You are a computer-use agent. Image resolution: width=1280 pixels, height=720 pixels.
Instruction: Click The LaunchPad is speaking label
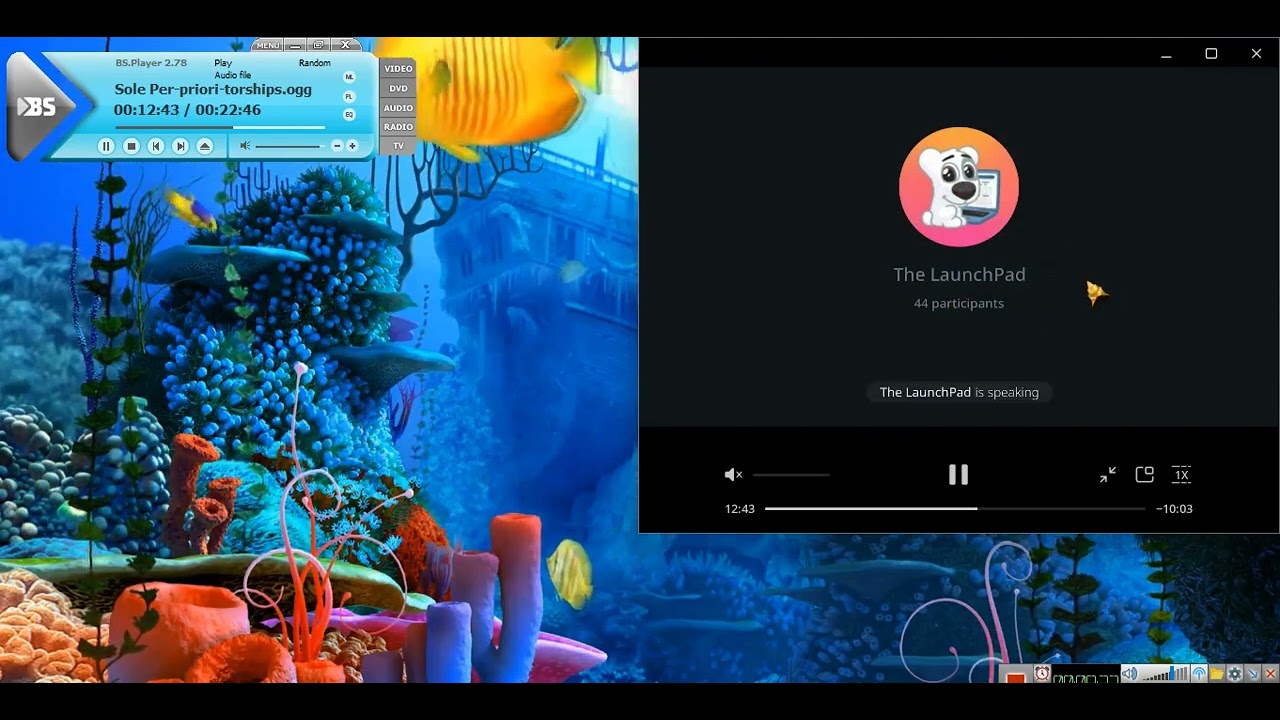click(x=959, y=392)
